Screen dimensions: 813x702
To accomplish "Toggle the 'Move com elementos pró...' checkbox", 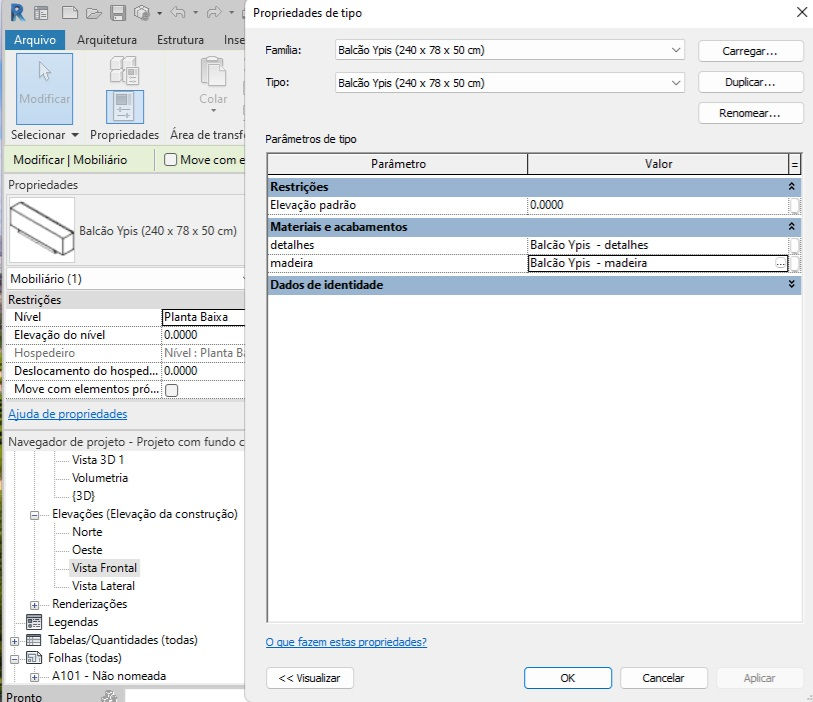I will (171, 390).
